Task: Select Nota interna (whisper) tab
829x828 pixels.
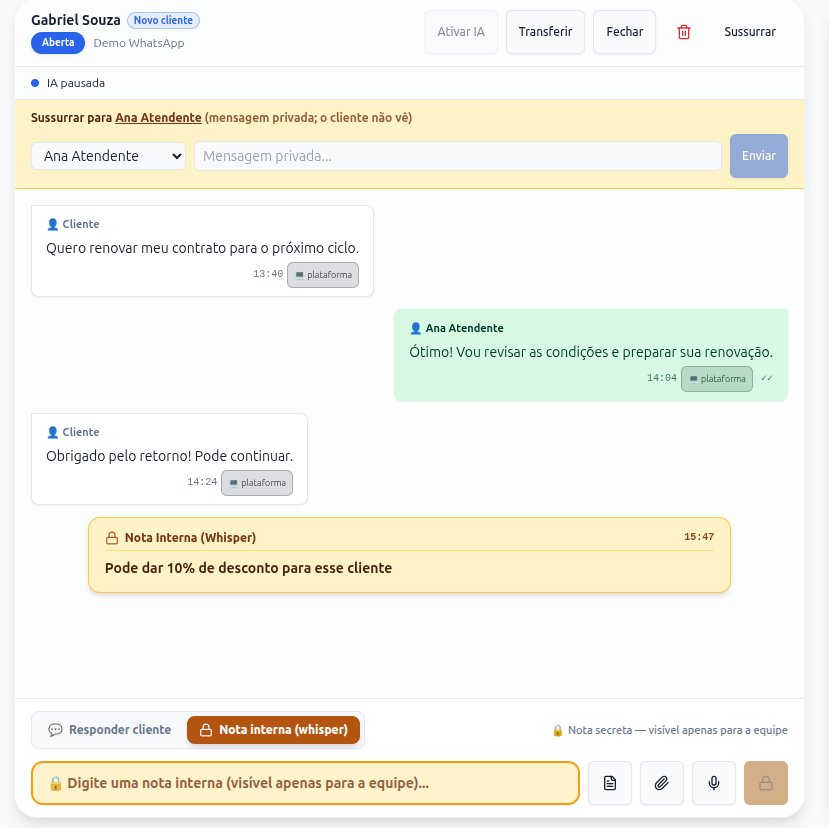Action: pyautogui.click(x=273, y=730)
